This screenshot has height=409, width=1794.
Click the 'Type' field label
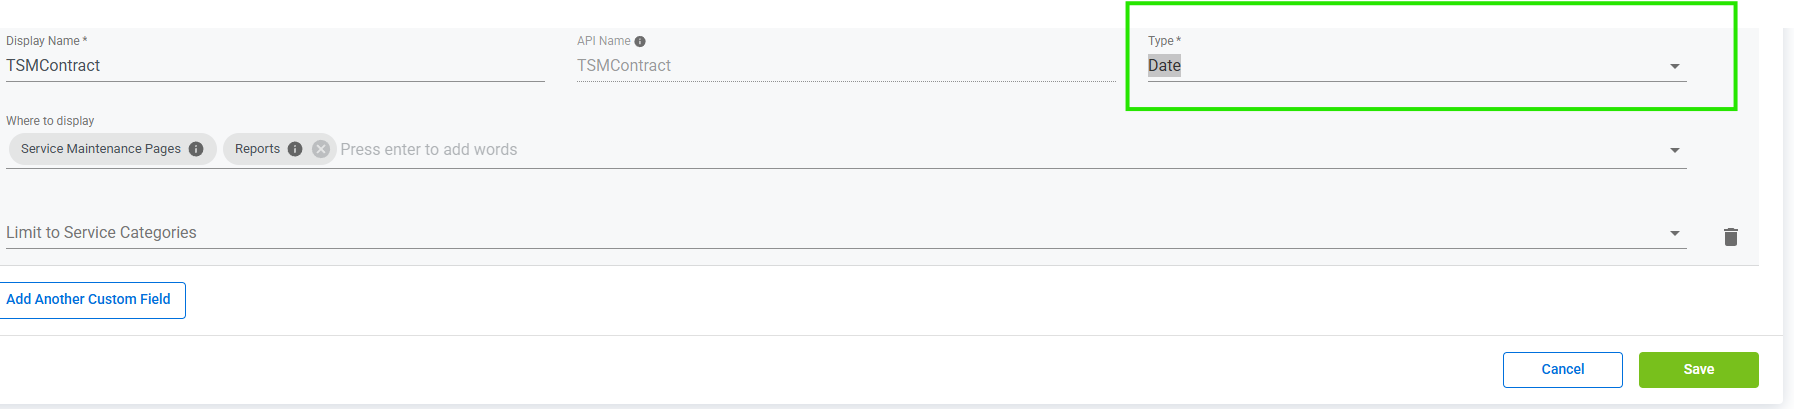coord(1163,41)
